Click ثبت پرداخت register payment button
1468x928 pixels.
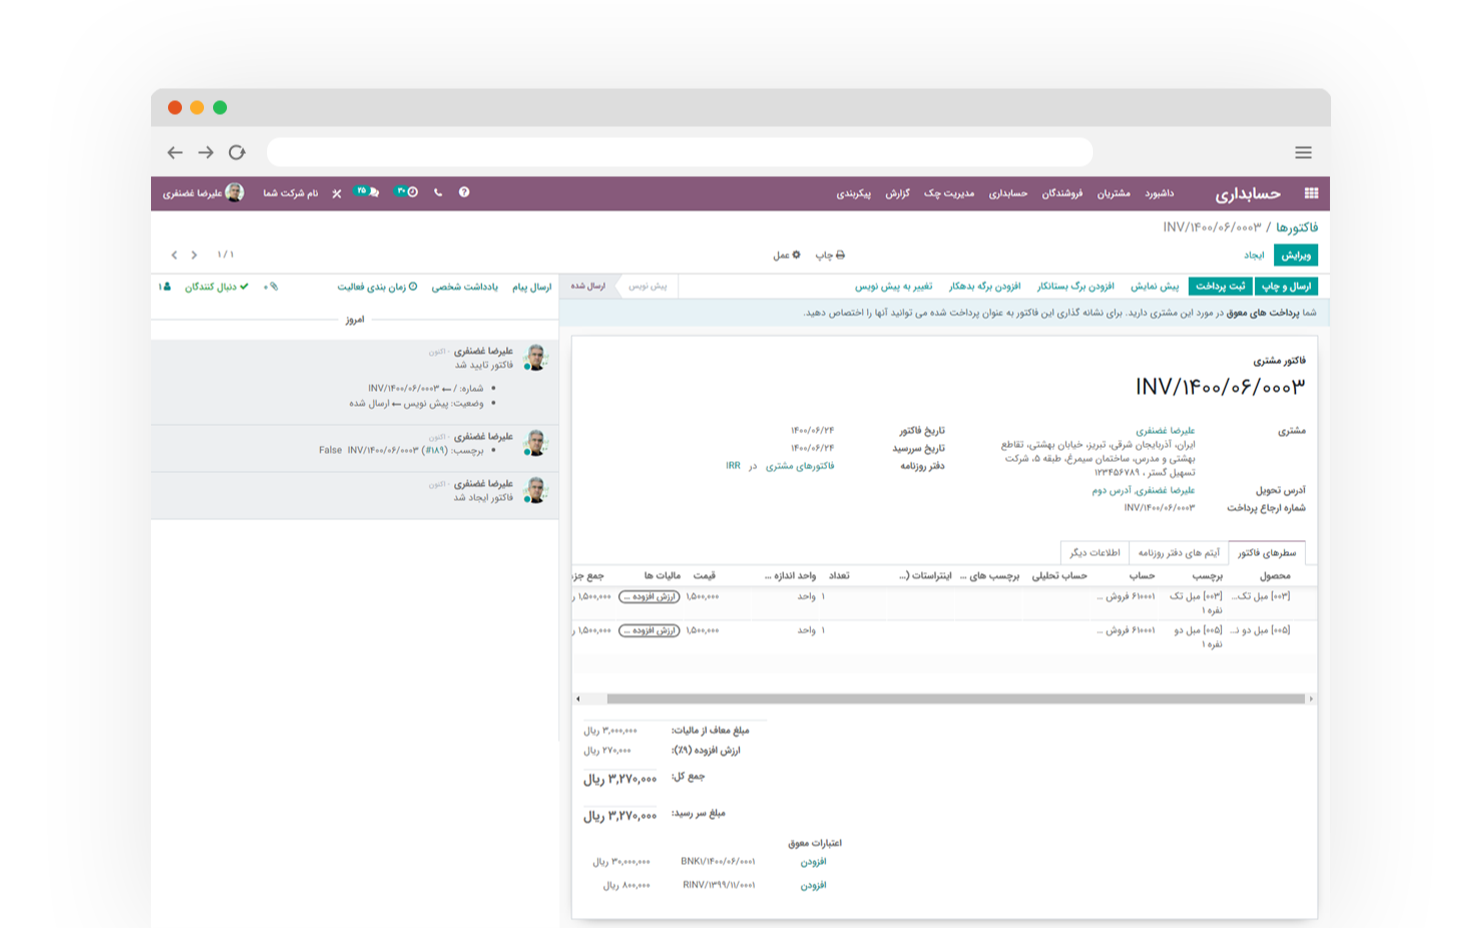tap(1220, 286)
